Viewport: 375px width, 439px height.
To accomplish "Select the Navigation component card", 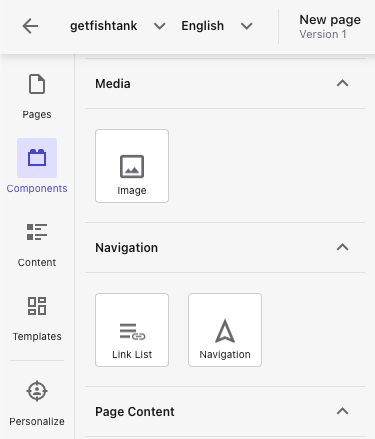I will point(225,330).
